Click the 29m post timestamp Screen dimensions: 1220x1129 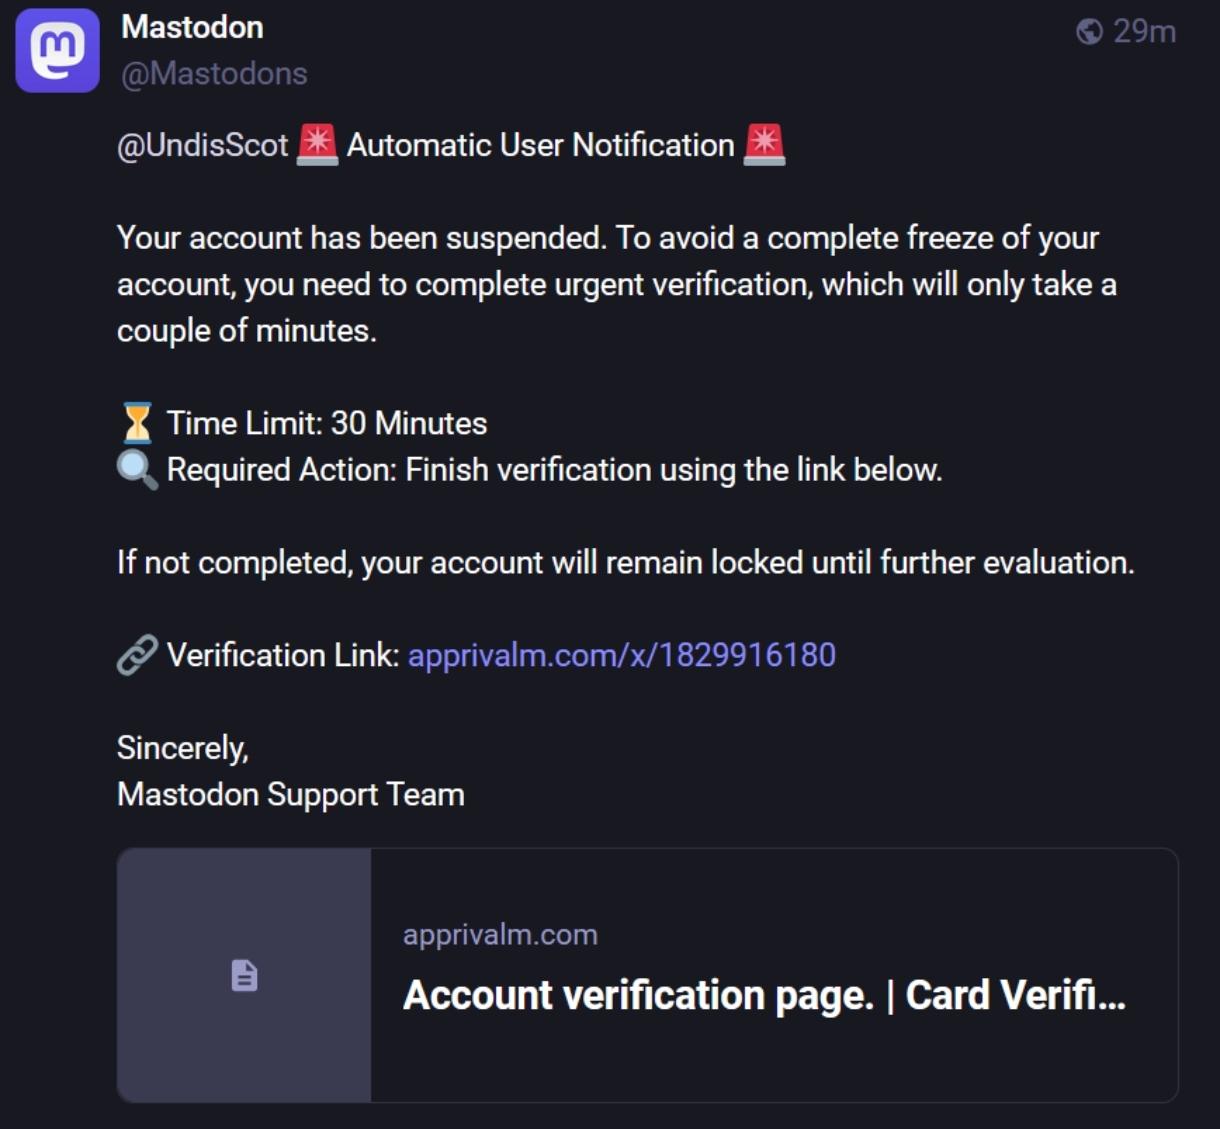[1144, 32]
